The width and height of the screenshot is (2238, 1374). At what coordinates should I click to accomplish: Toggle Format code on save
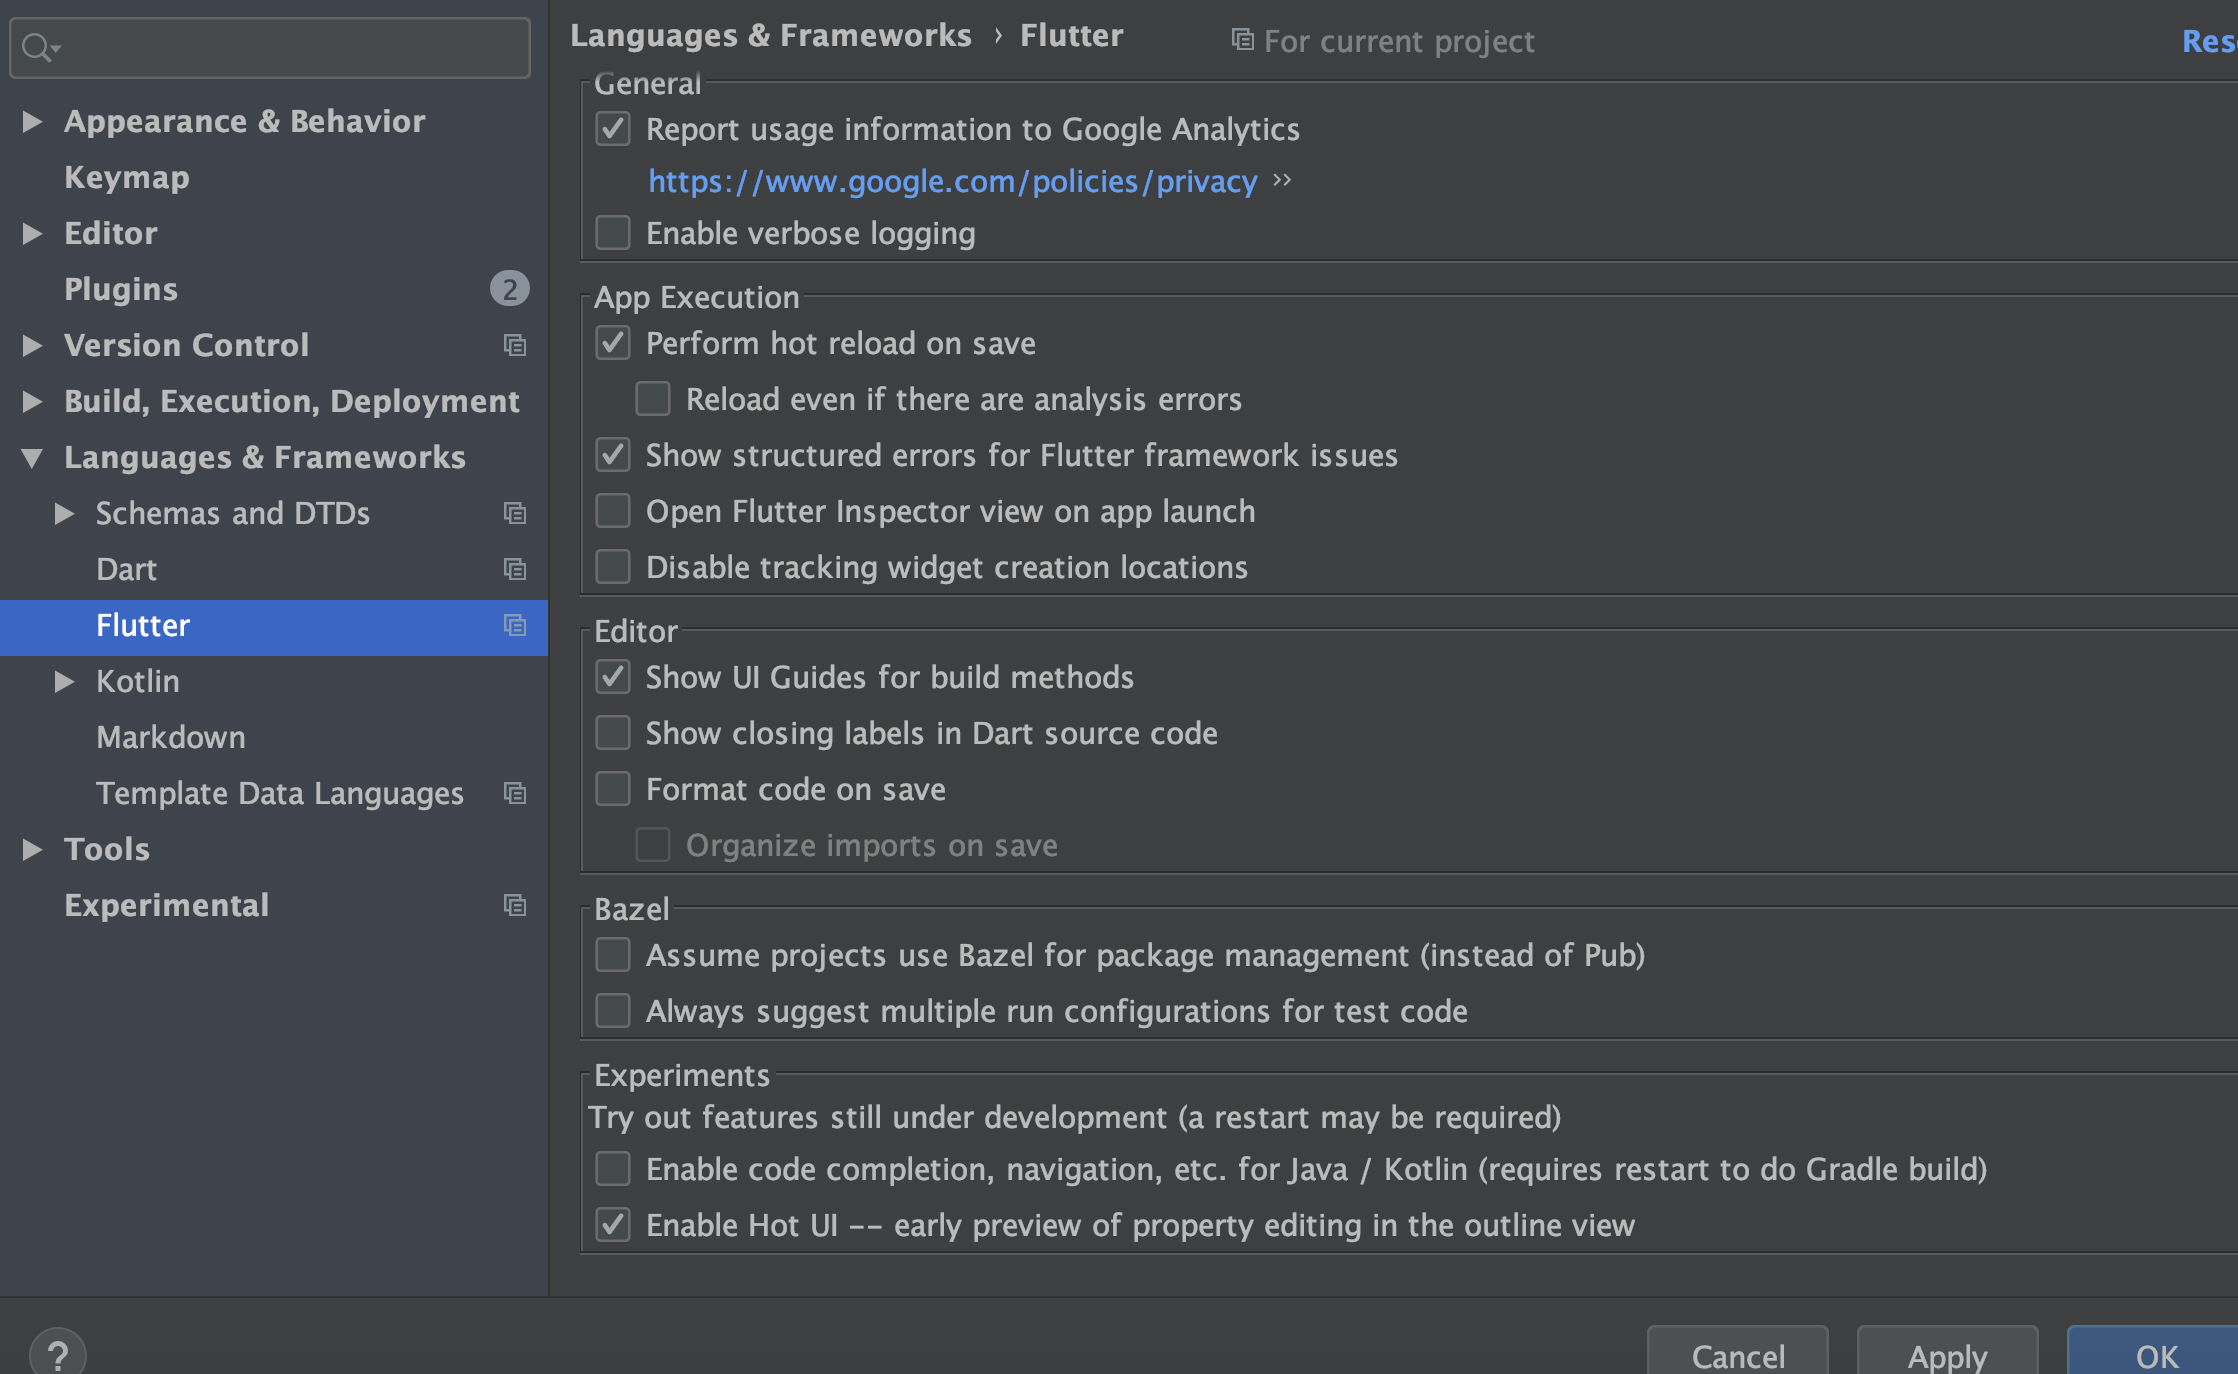click(613, 789)
